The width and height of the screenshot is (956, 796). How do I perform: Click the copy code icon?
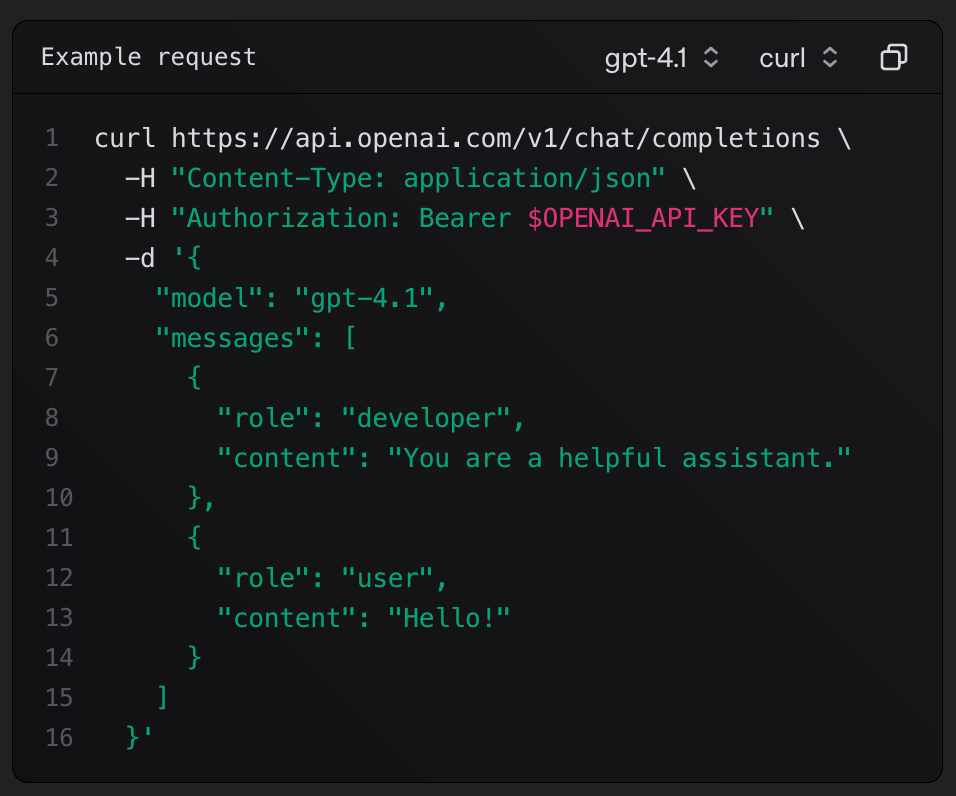pos(893,58)
